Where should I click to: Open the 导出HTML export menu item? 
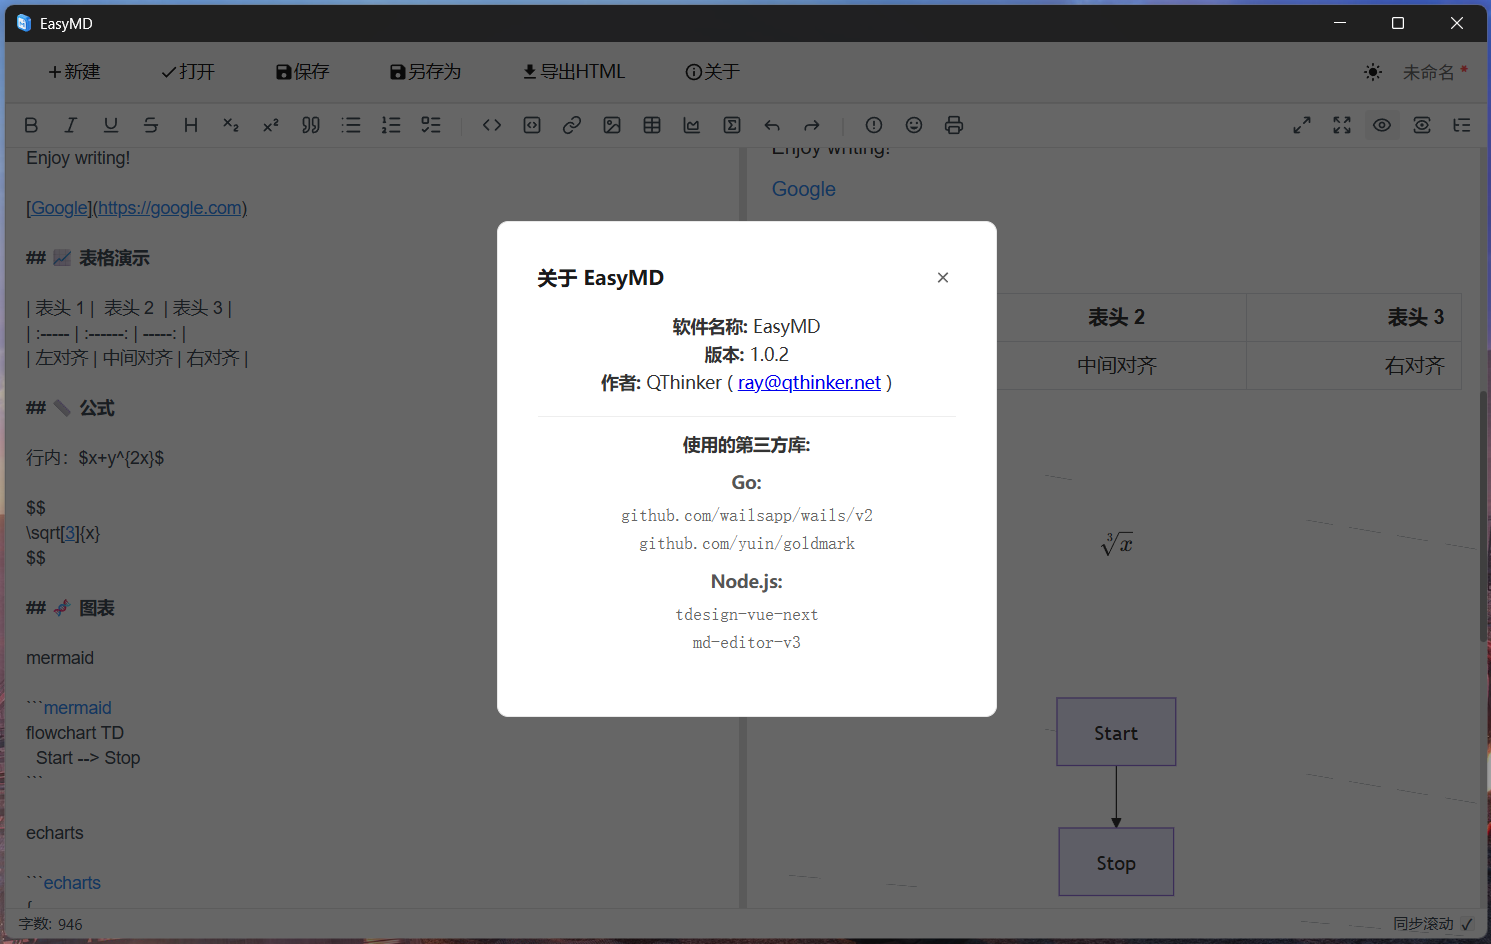pos(573,71)
